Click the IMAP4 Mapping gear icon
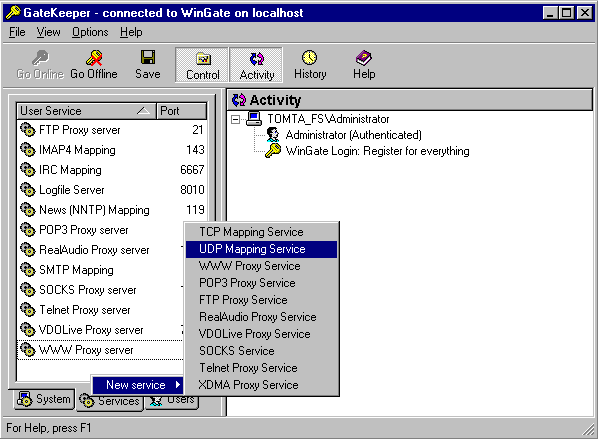Image resolution: width=598 pixels, height=439 pixels. pyautogui.click(x=27, y=150)
